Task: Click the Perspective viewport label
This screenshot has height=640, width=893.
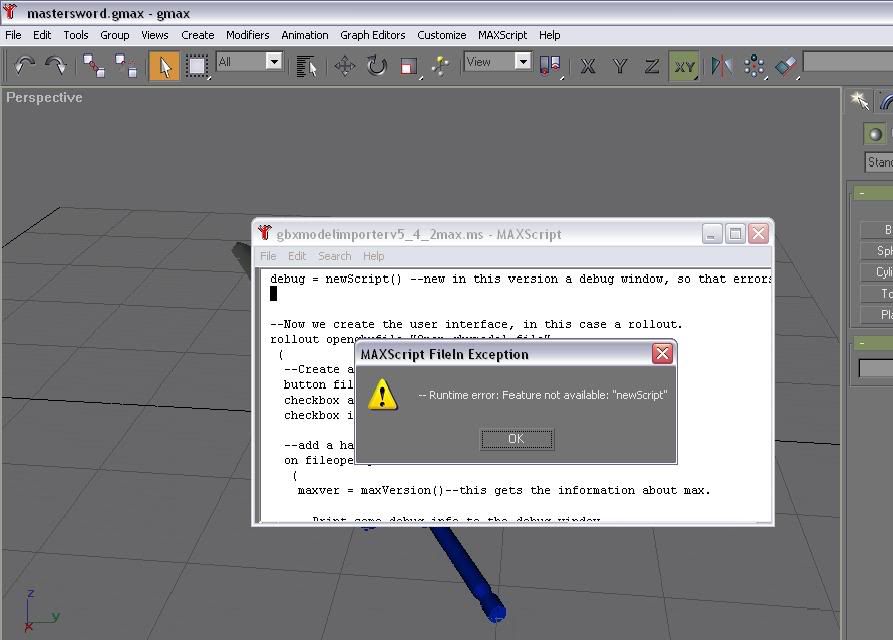Action: pos(44,97)
